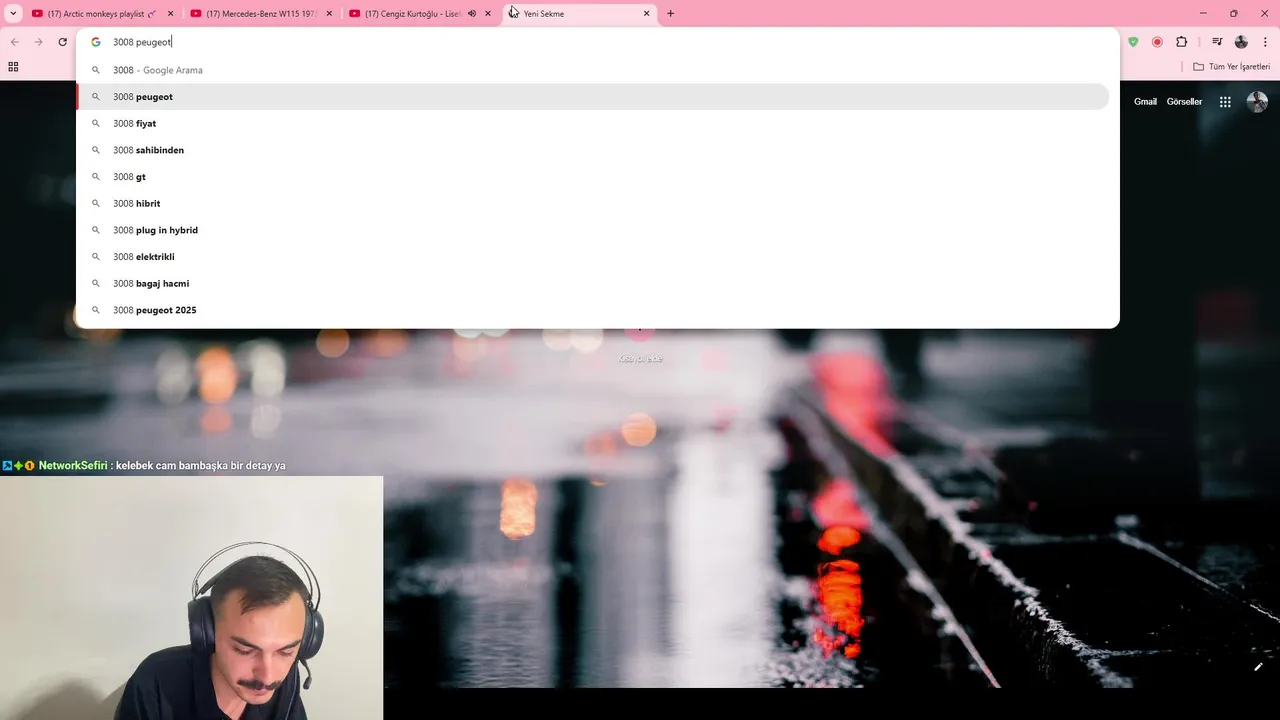Screen dimensions: 1280x720
Task: Open the Chrome three-dot menu
Action: (x=1265, y=42)
